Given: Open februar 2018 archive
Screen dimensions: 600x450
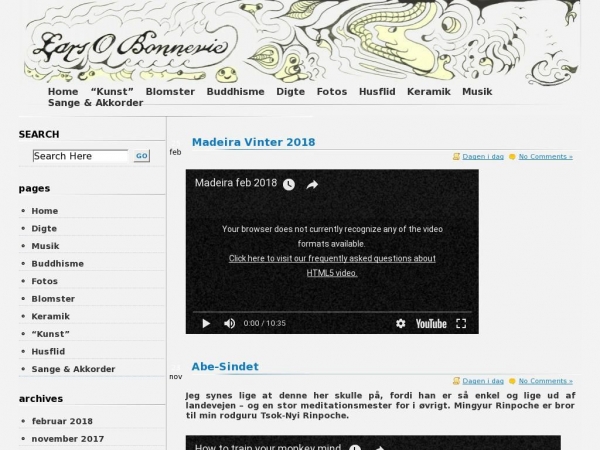Looking at the screenshot, I should [62, 421].
